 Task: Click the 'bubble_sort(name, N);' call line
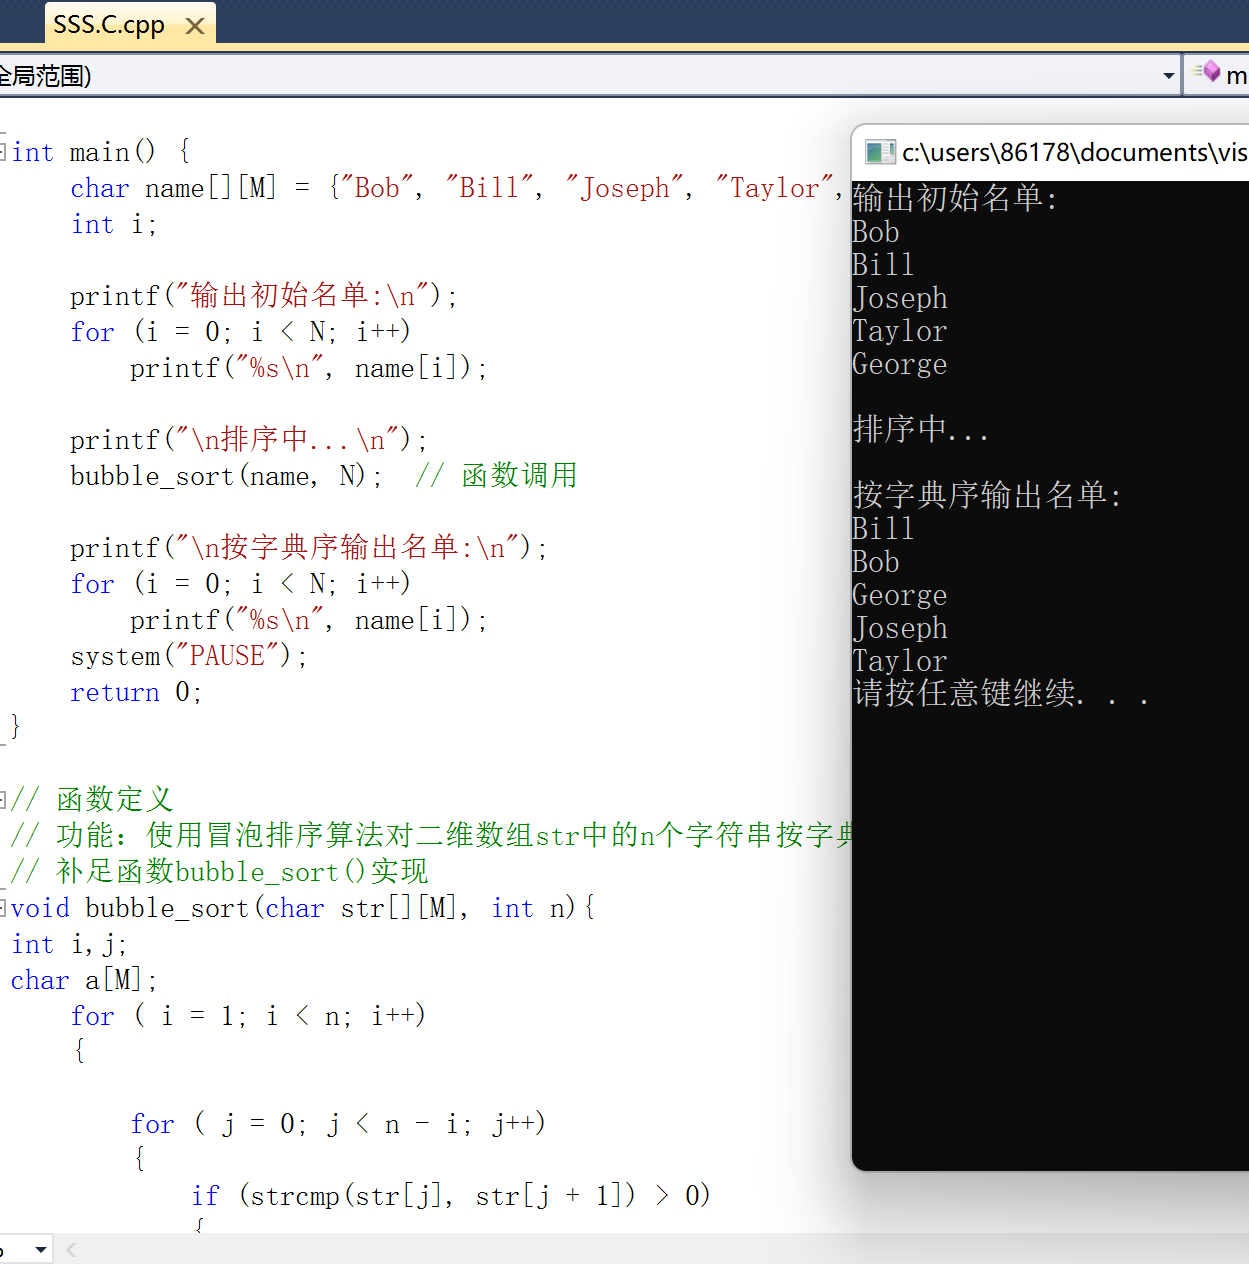226,476
